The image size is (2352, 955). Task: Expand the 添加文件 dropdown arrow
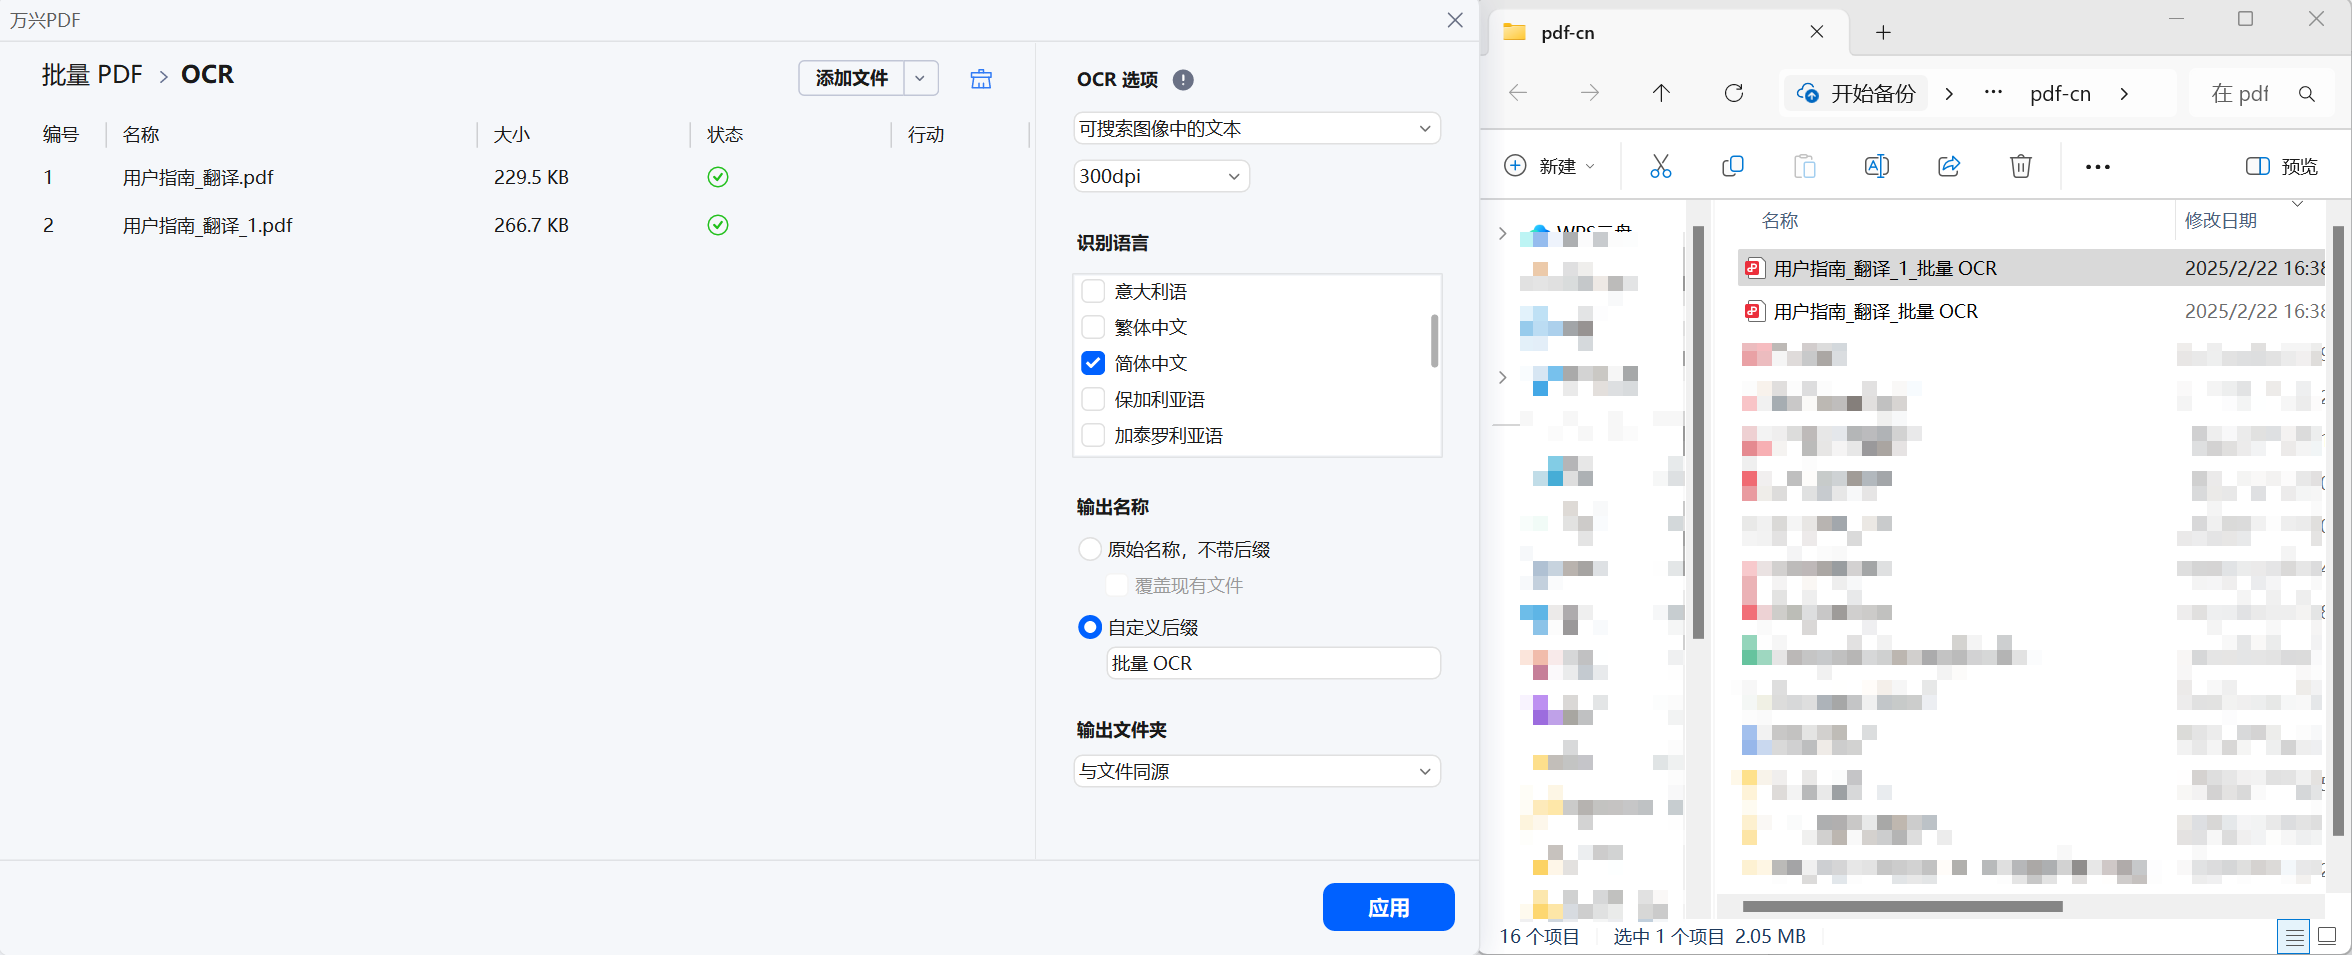921,78
